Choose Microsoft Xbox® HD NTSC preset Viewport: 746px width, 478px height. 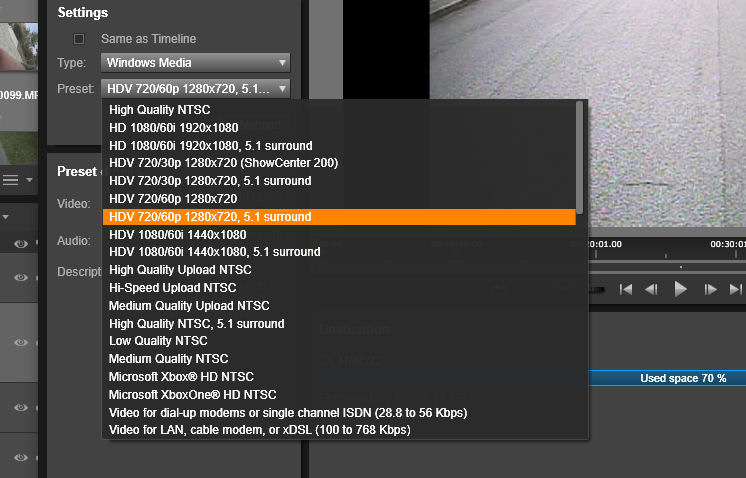pos(181,377)
